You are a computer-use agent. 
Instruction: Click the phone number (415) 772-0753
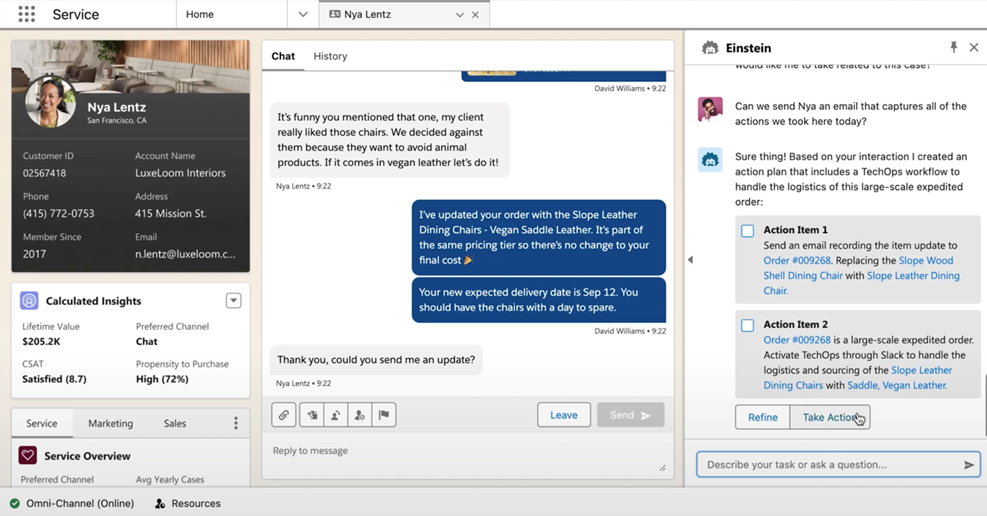point(59,213)
